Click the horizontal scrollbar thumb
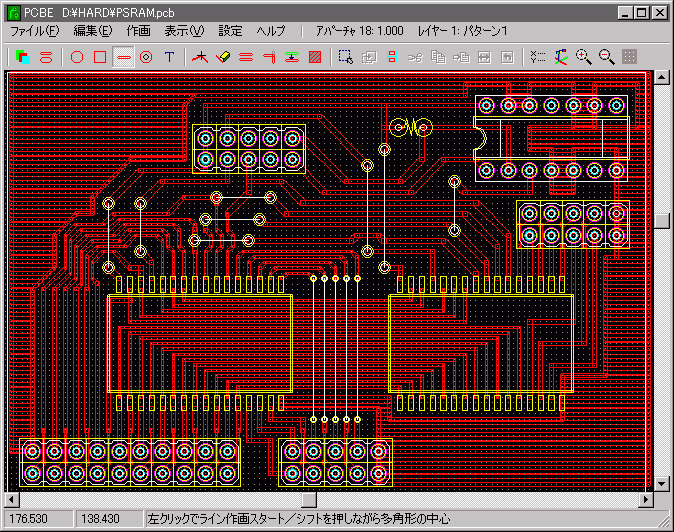674x532 pixels. coord(309,500)
